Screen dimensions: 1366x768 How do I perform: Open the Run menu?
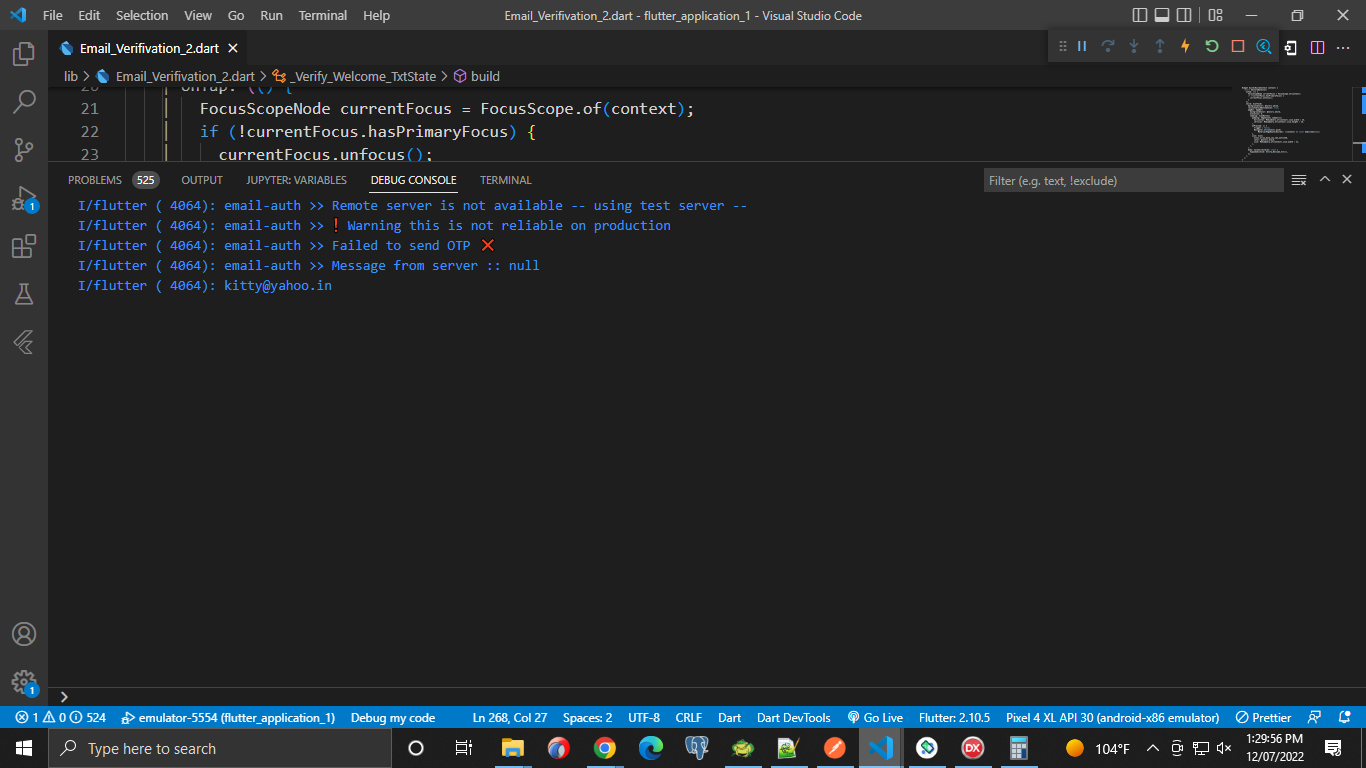pos(271,15)
